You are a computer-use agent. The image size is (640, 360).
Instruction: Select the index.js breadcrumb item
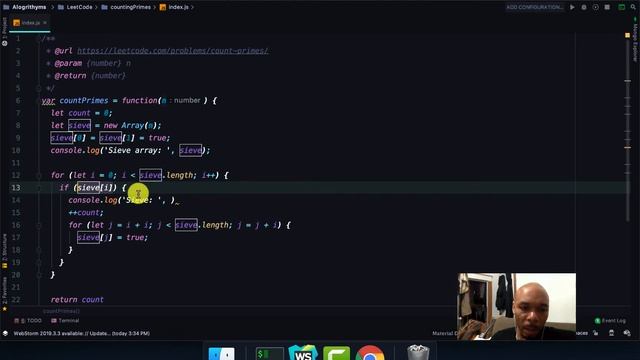pos(174,7)
